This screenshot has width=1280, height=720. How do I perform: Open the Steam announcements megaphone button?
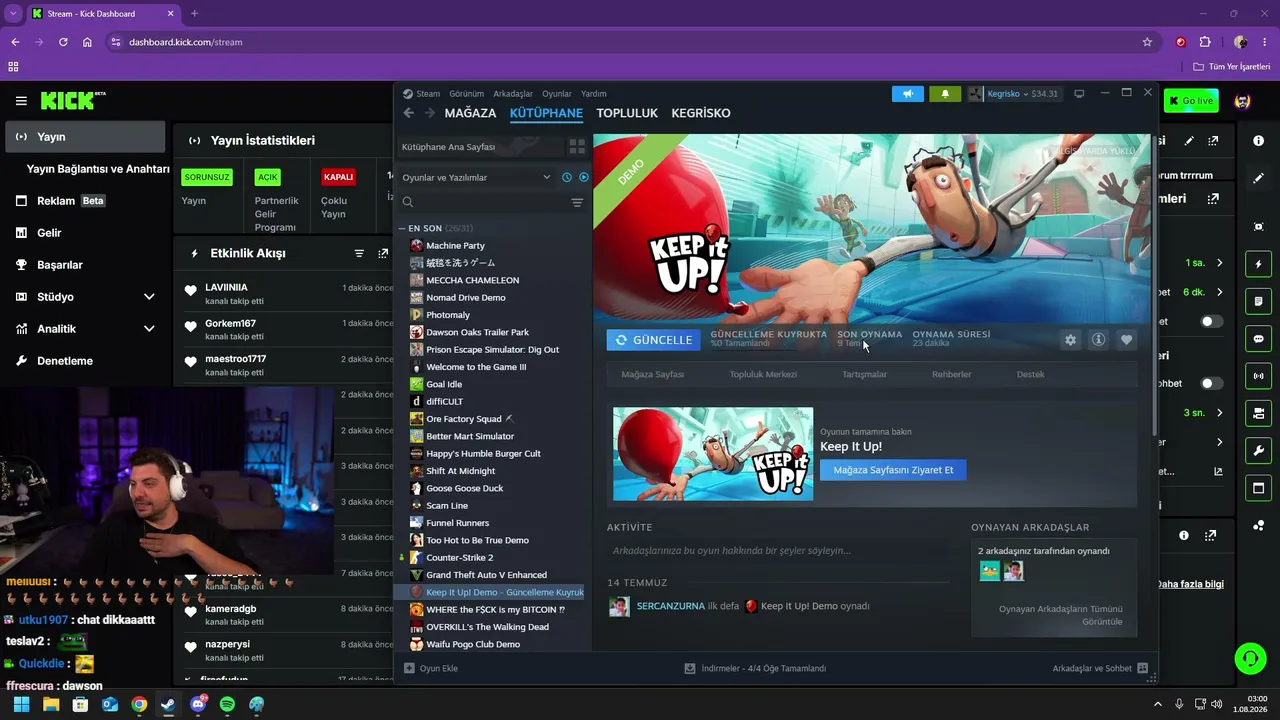[x=908, y=94]
